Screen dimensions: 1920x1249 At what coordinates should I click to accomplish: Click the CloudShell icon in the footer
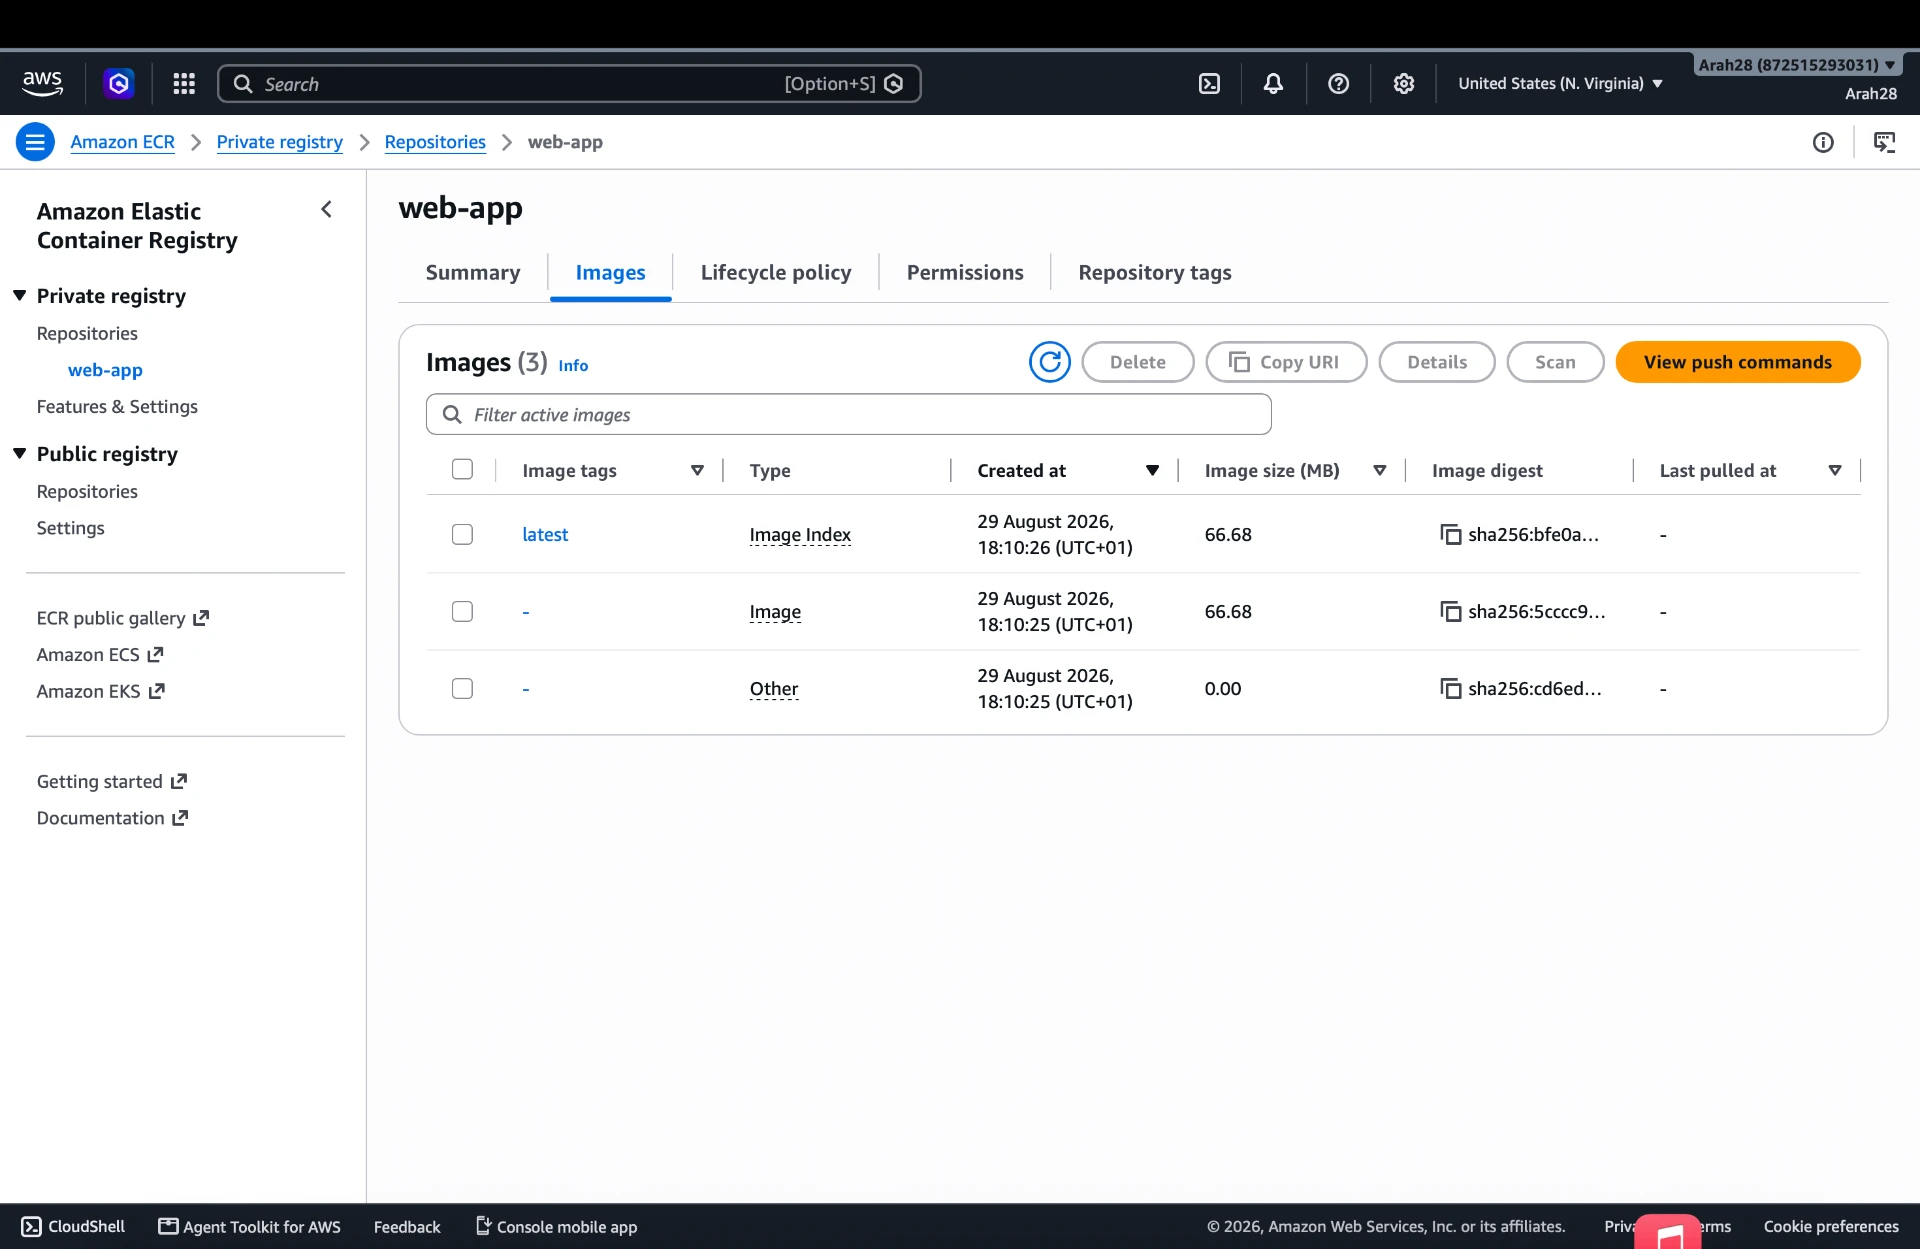pyautogui.click(x=31, y=1226)
